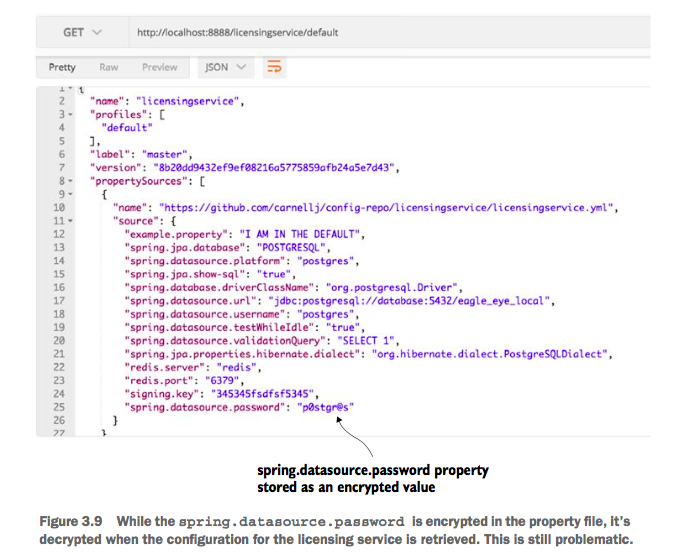Collapse the profiles array on line 3
683x555 pixels.
[x=70, y=115]
